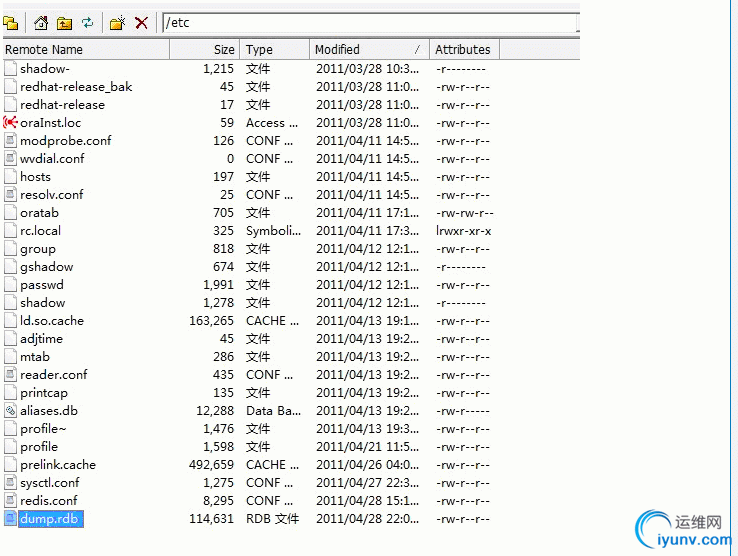Select the redhat-release file name
Image resolution: width=738 pixels, height=556 pixels.
point(62,105)
